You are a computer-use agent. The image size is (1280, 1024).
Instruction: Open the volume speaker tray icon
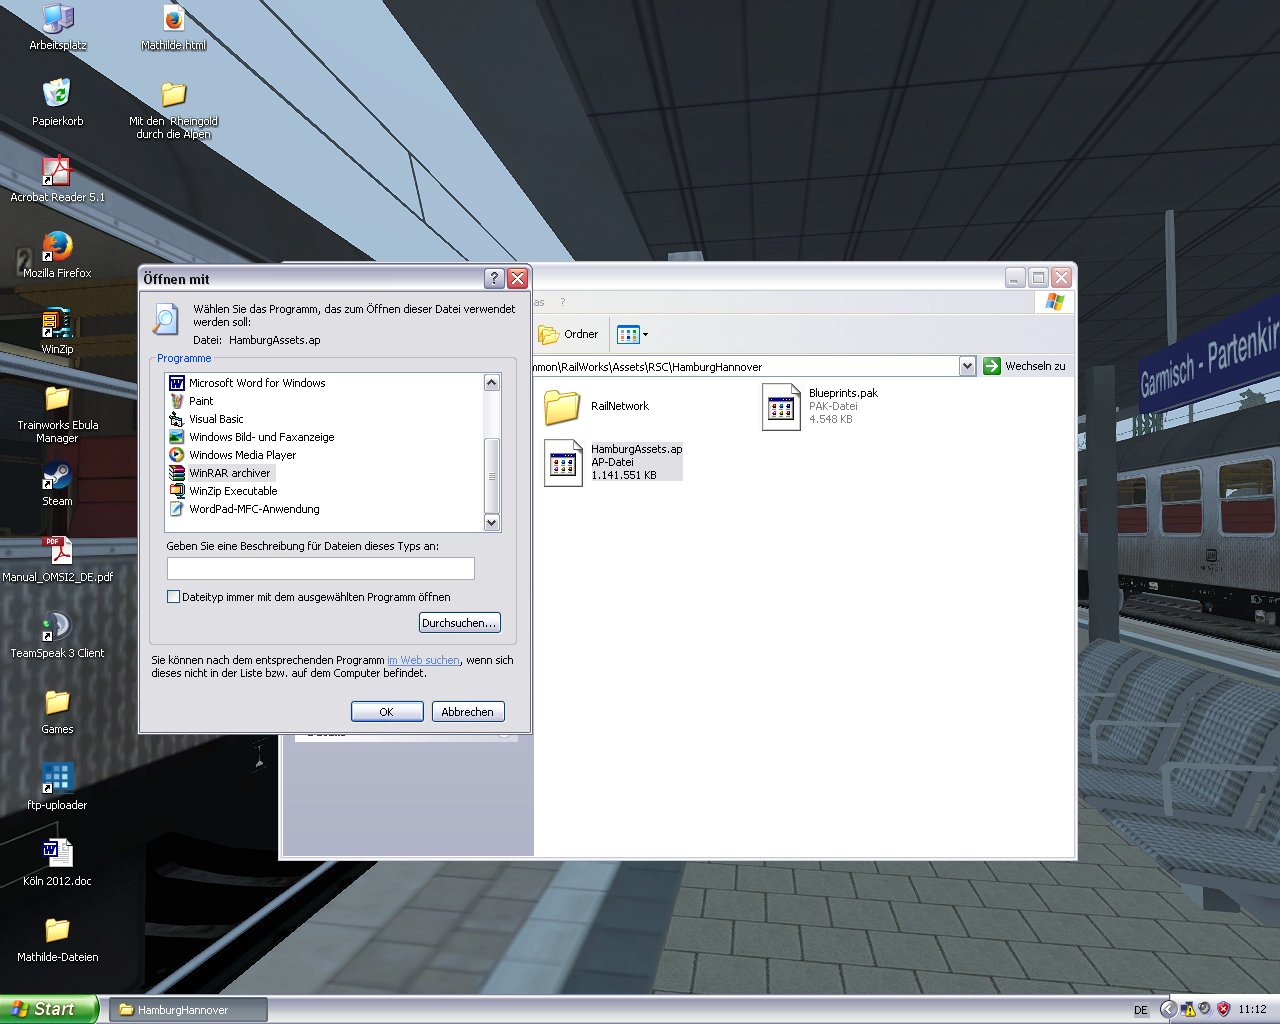click(1205, 1009)
